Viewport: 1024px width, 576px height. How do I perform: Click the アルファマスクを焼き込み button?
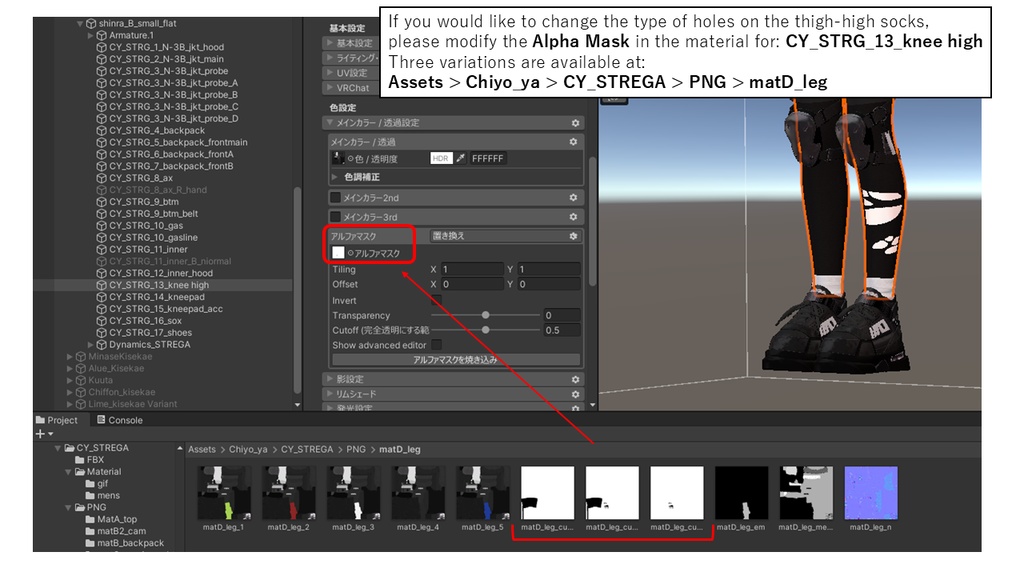(456, 360)
